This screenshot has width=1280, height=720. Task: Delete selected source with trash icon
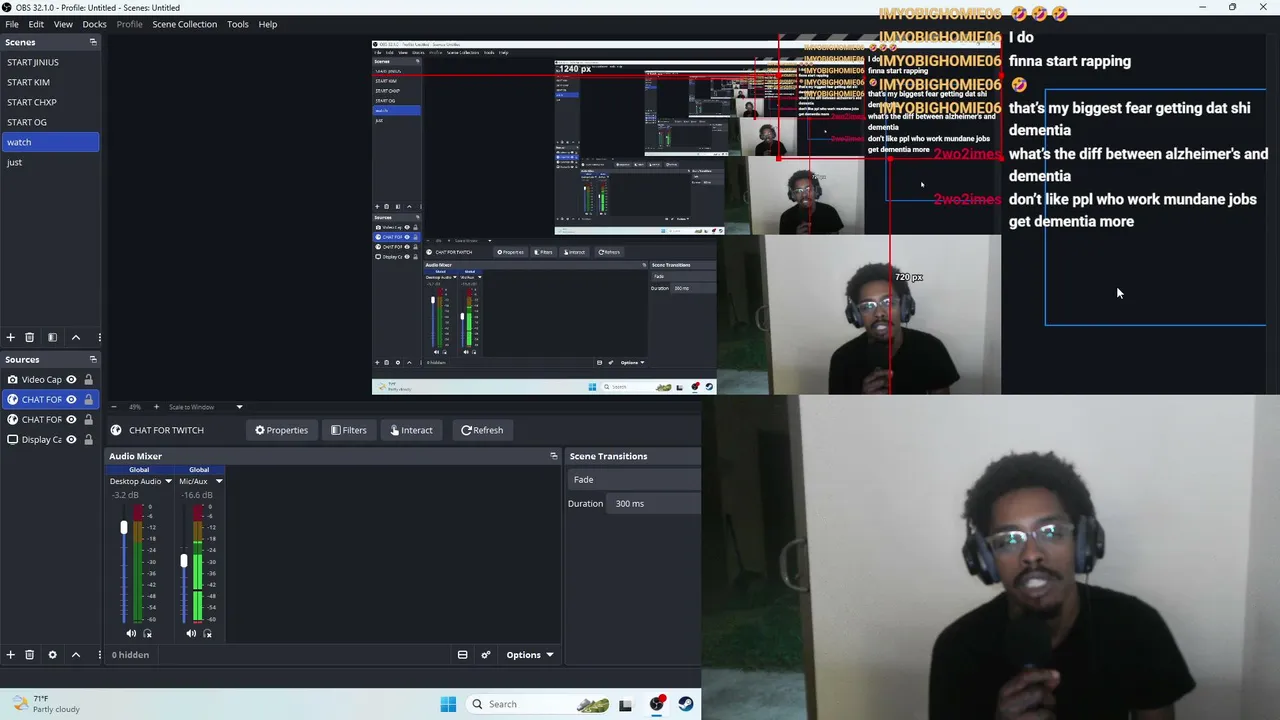pyautogui.click(x=30, y=655)
